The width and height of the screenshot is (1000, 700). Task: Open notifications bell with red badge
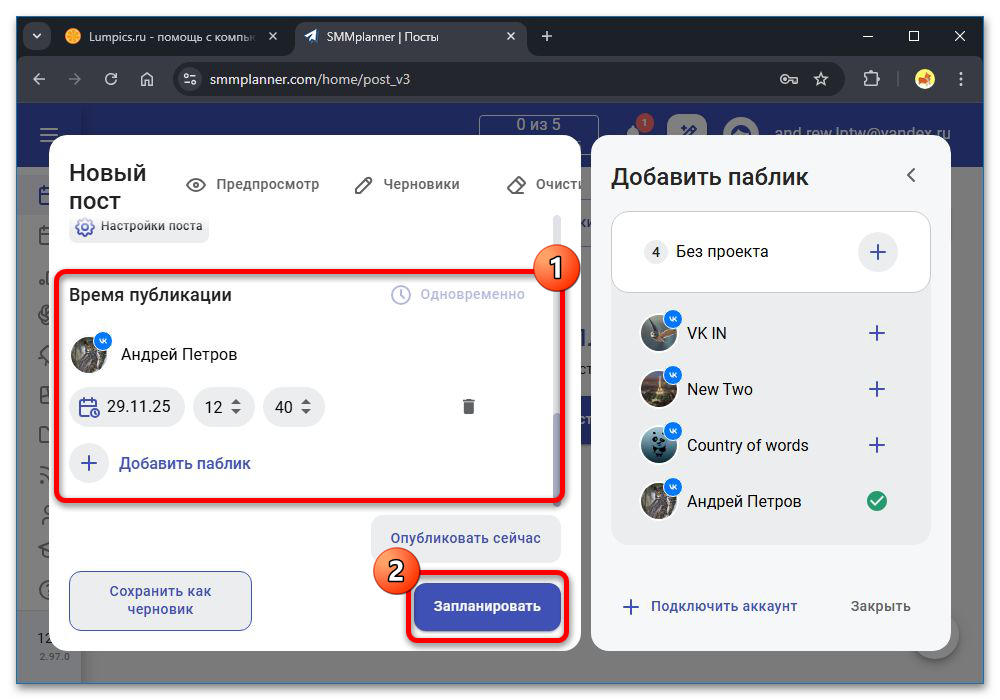pyautogui.click(x=636, y=128)
